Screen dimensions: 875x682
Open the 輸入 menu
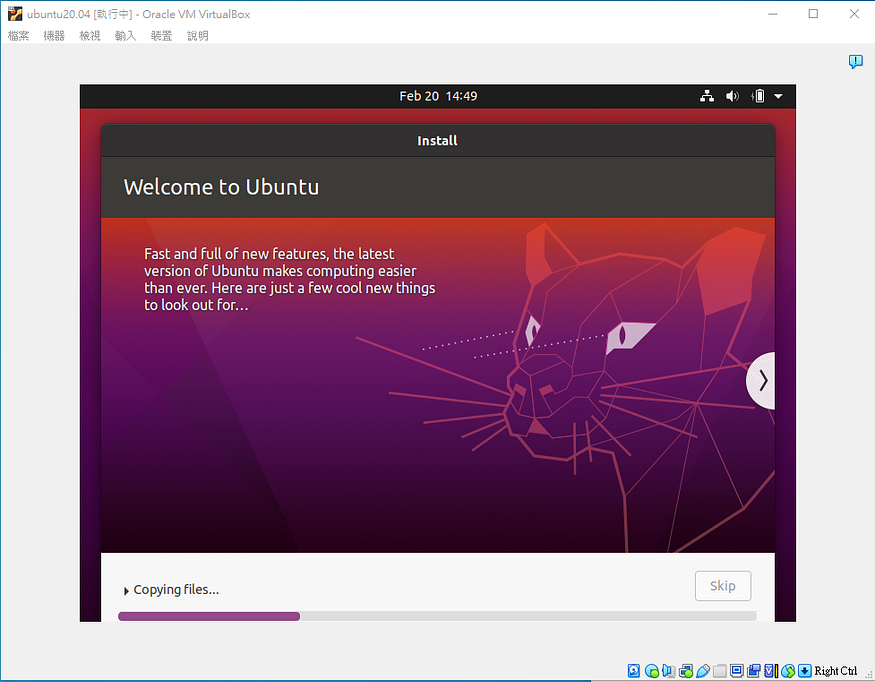click(126, 36)
